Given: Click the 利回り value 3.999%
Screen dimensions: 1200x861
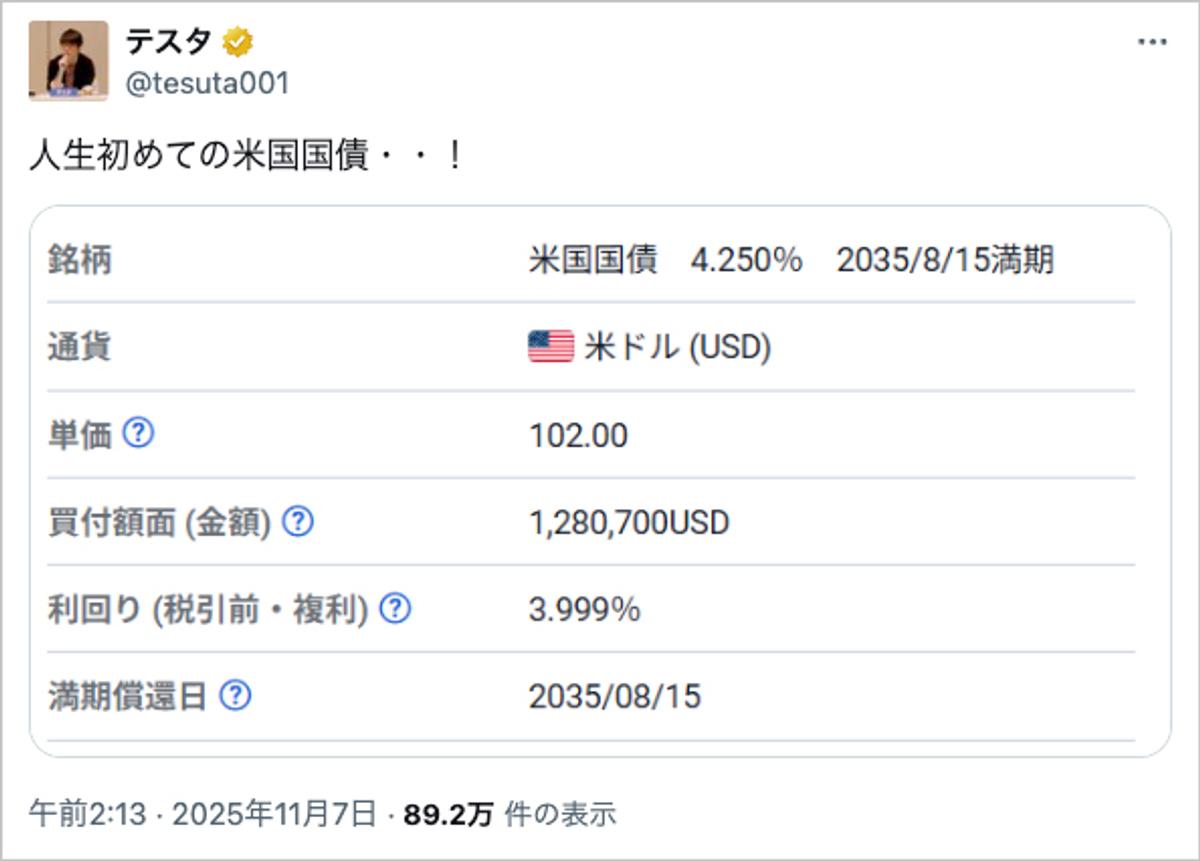Looking at the screenshot, I should point(586,607).
